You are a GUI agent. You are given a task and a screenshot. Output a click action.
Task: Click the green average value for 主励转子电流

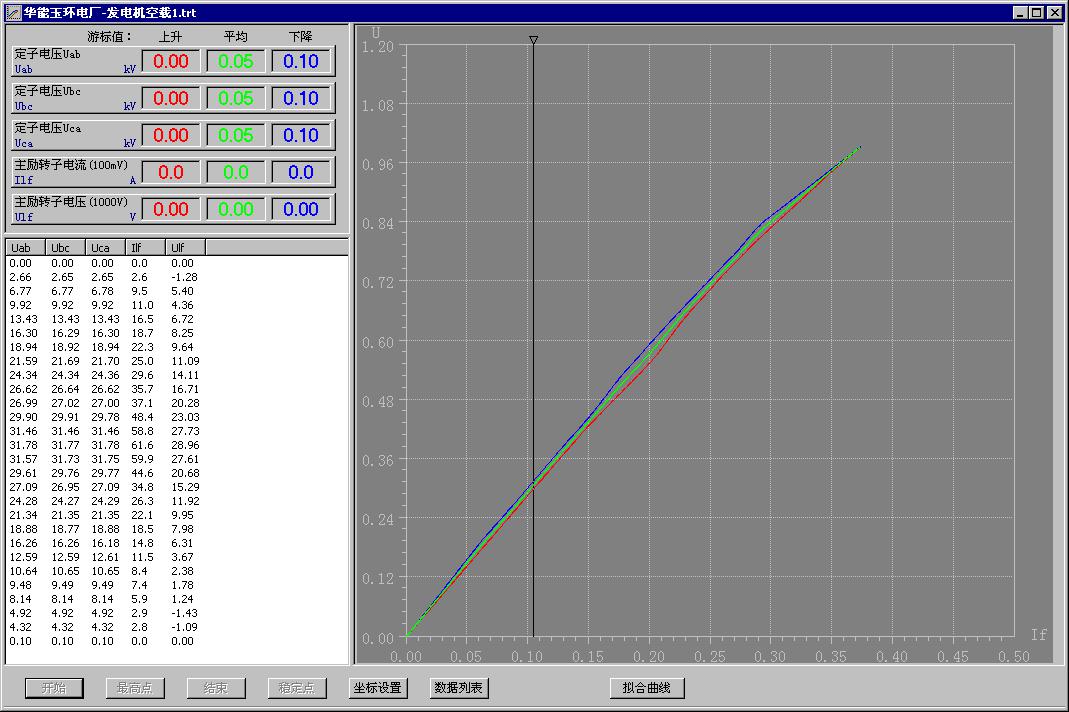[x=236, y=173]
